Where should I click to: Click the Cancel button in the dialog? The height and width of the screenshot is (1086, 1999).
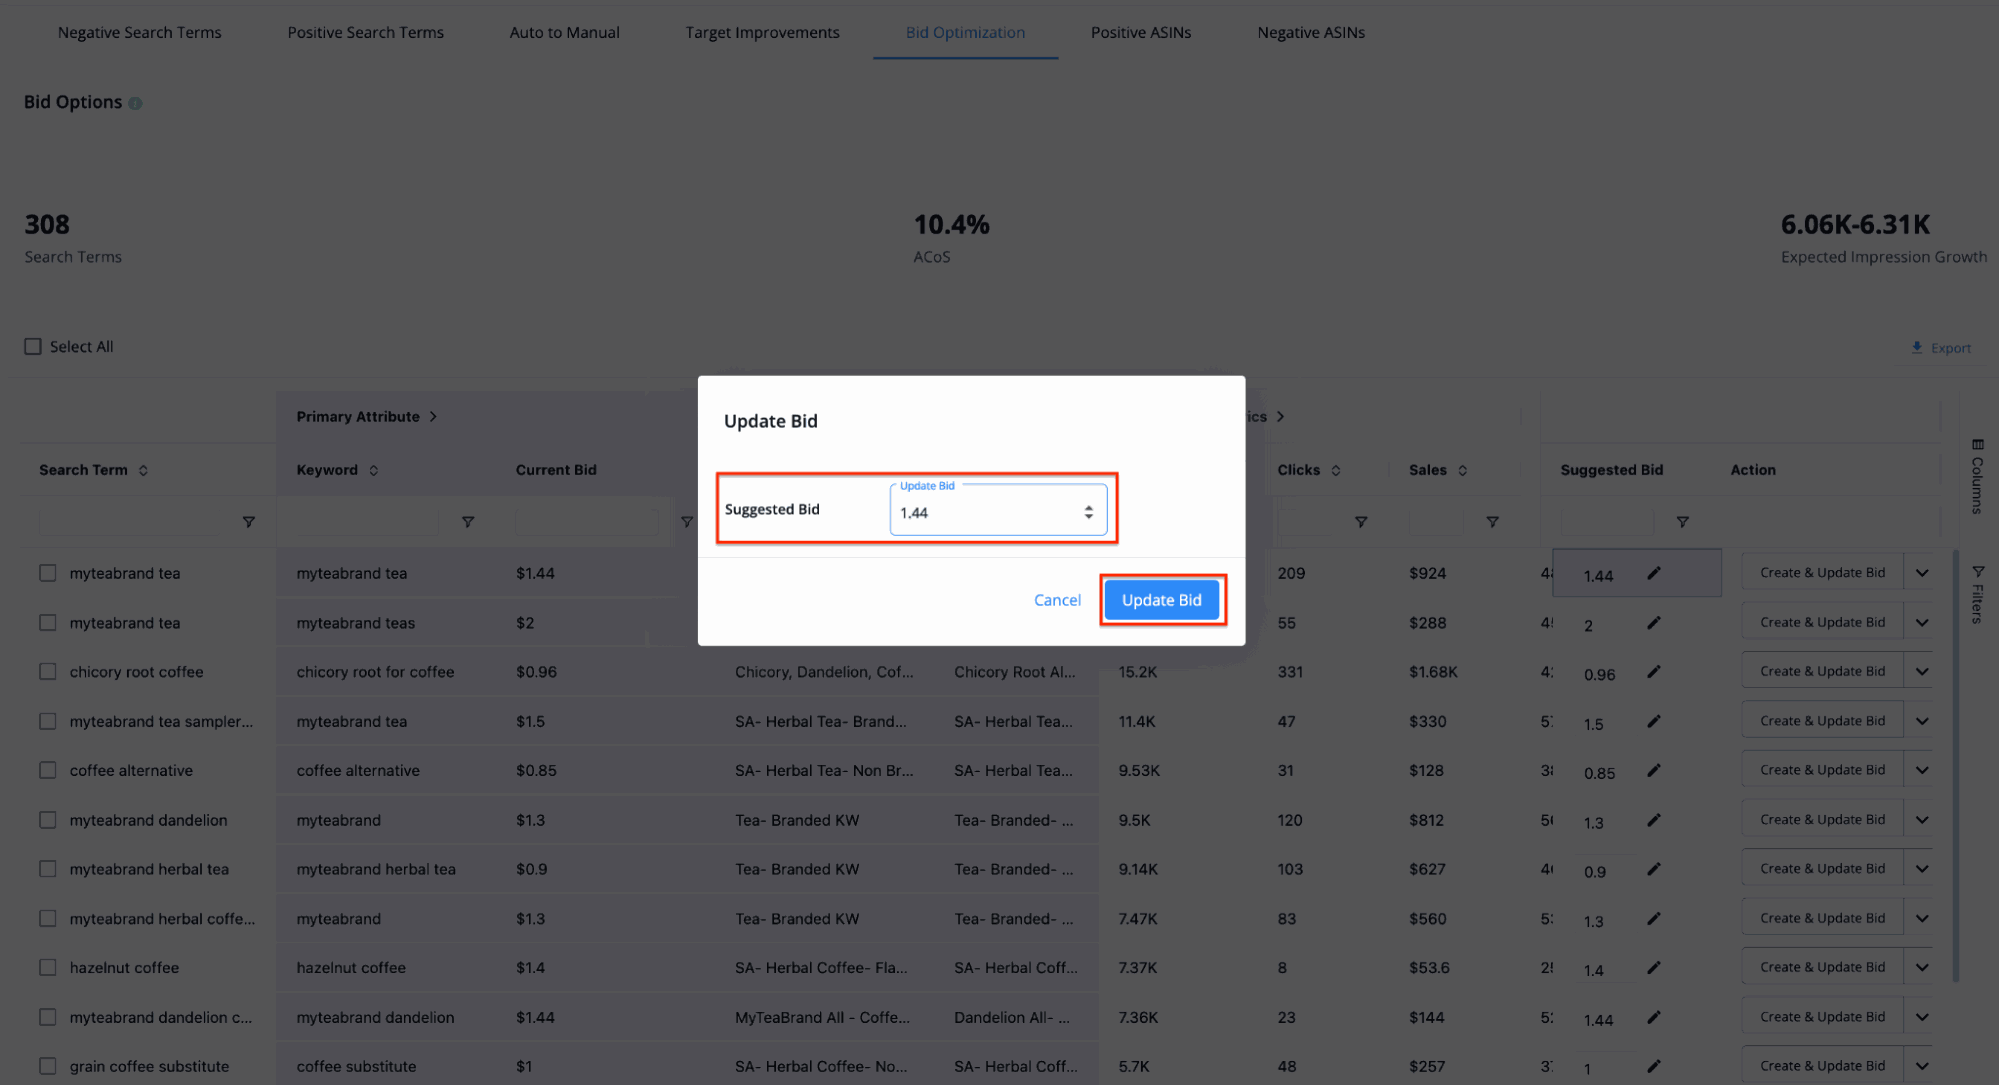pyautogui.click(x=1058, y=598)
